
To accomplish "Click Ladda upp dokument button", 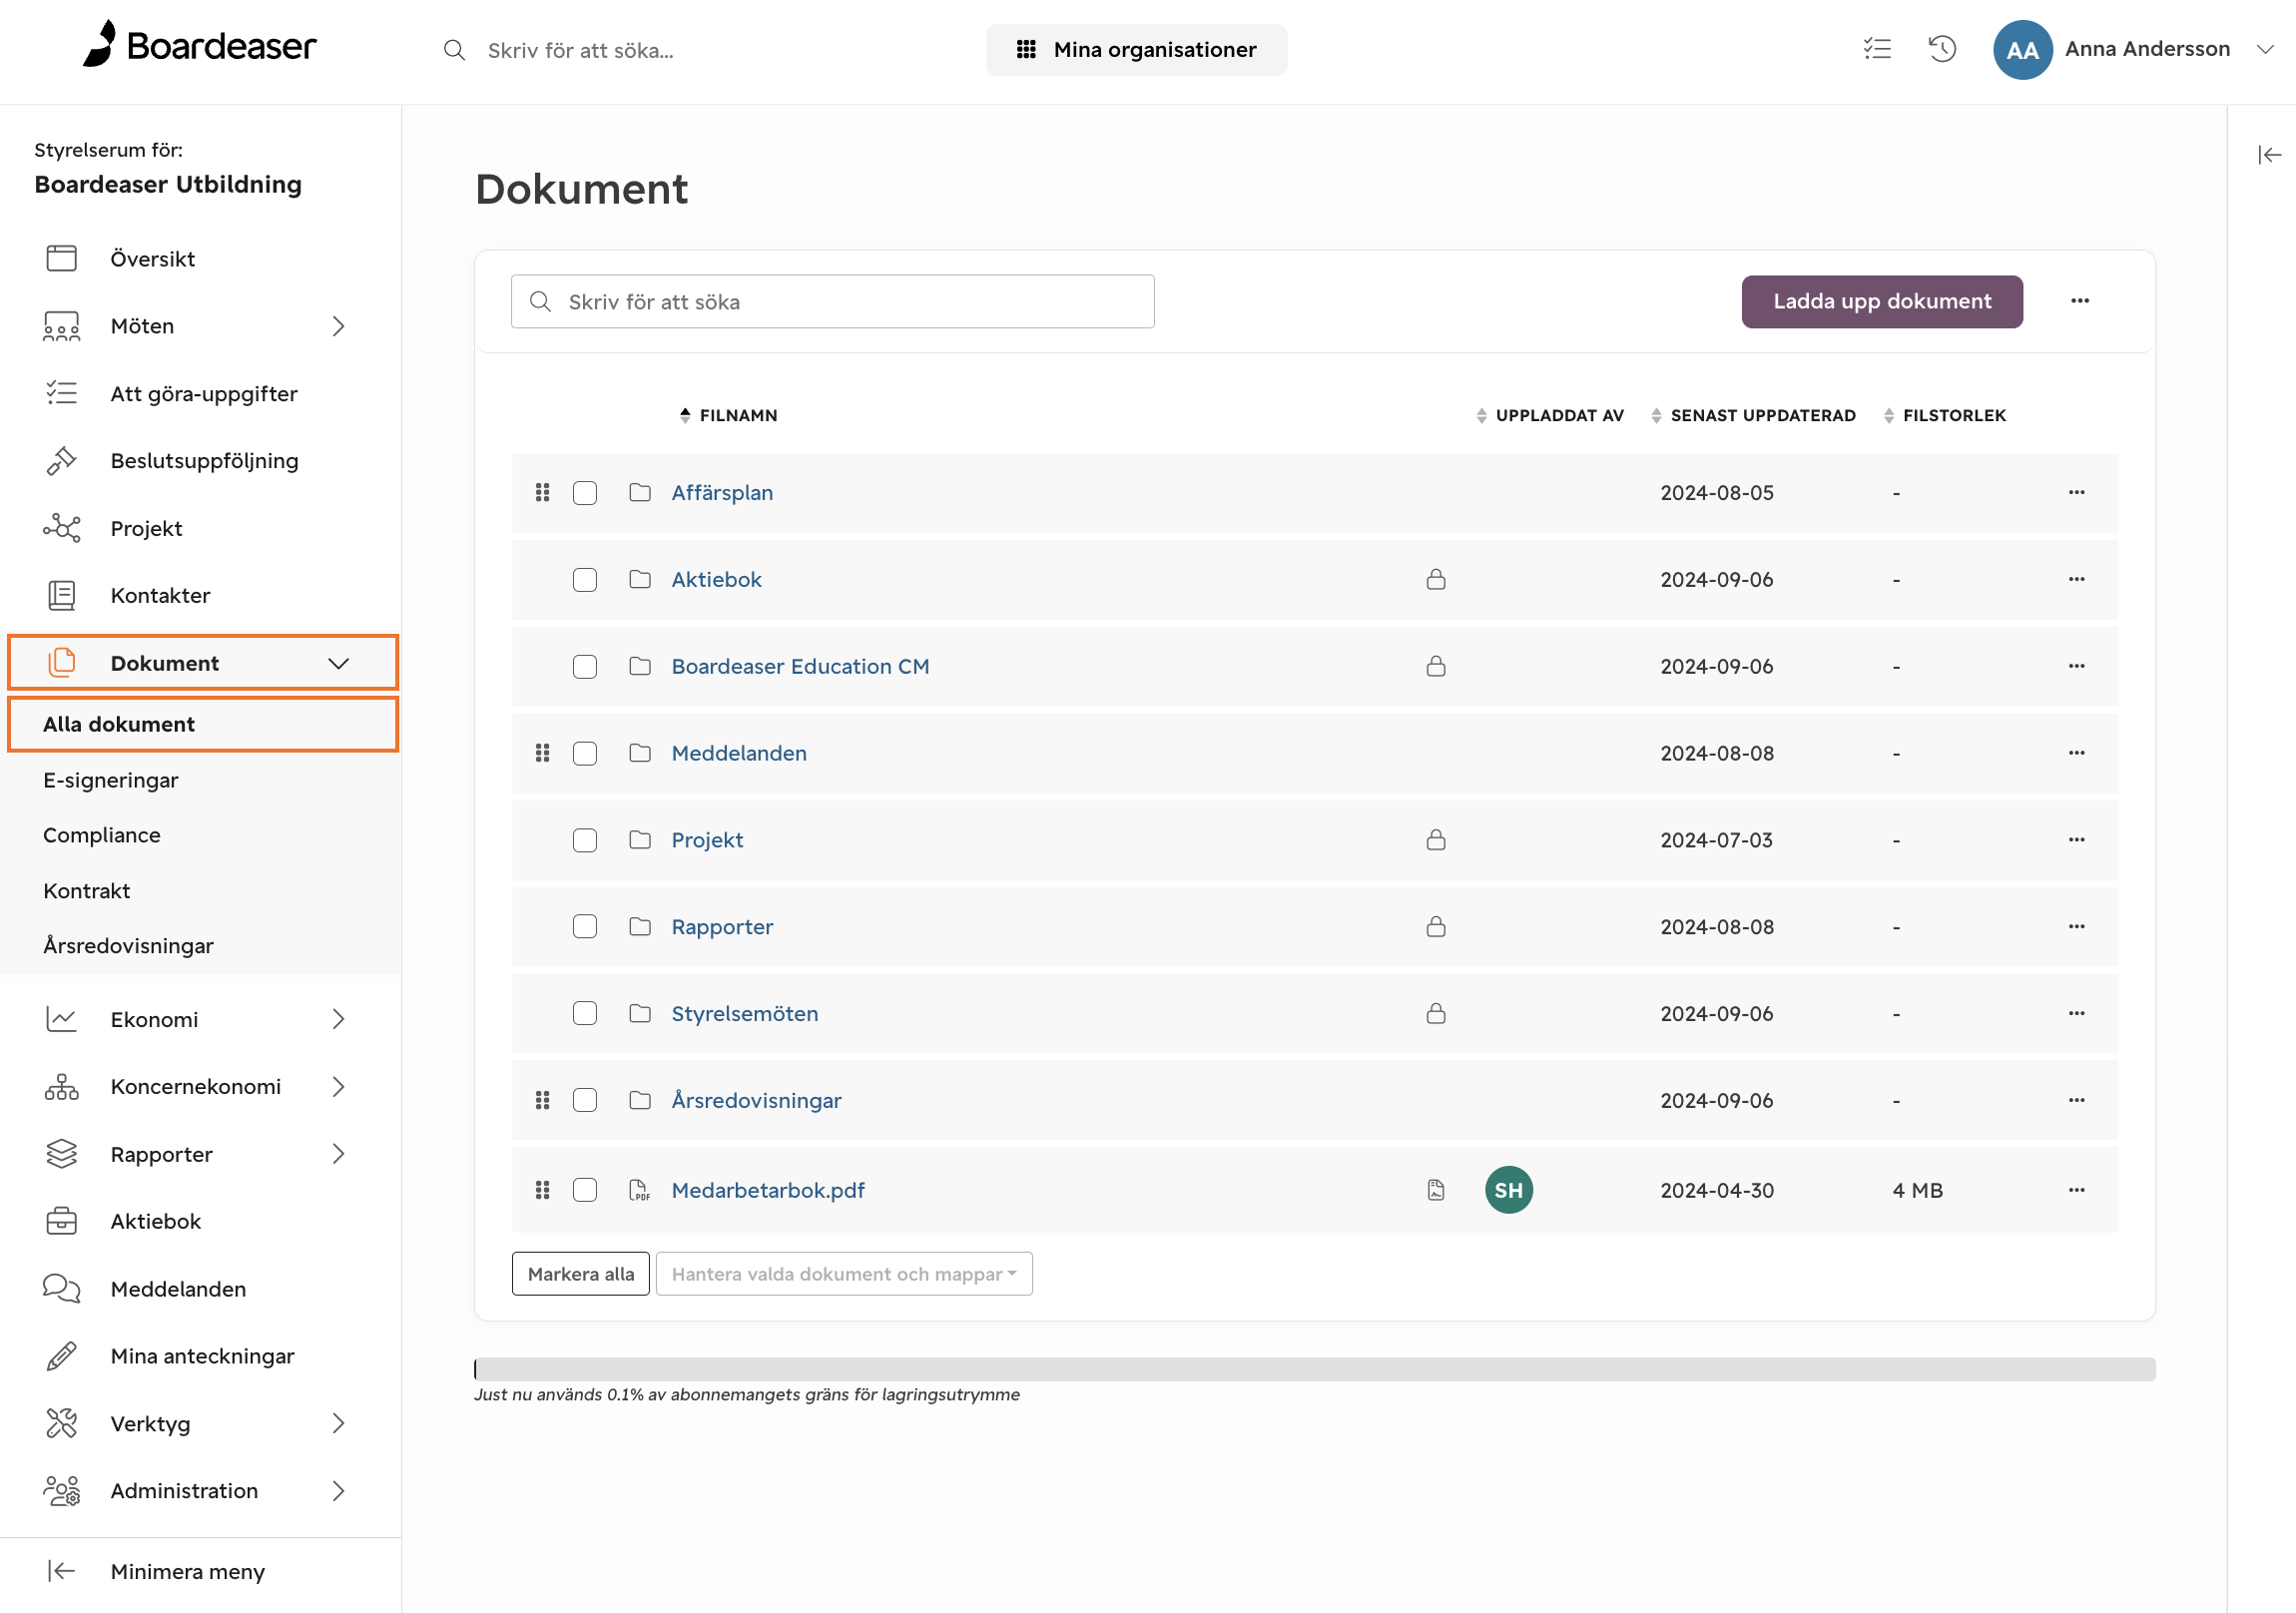I will pos(1882,301).
